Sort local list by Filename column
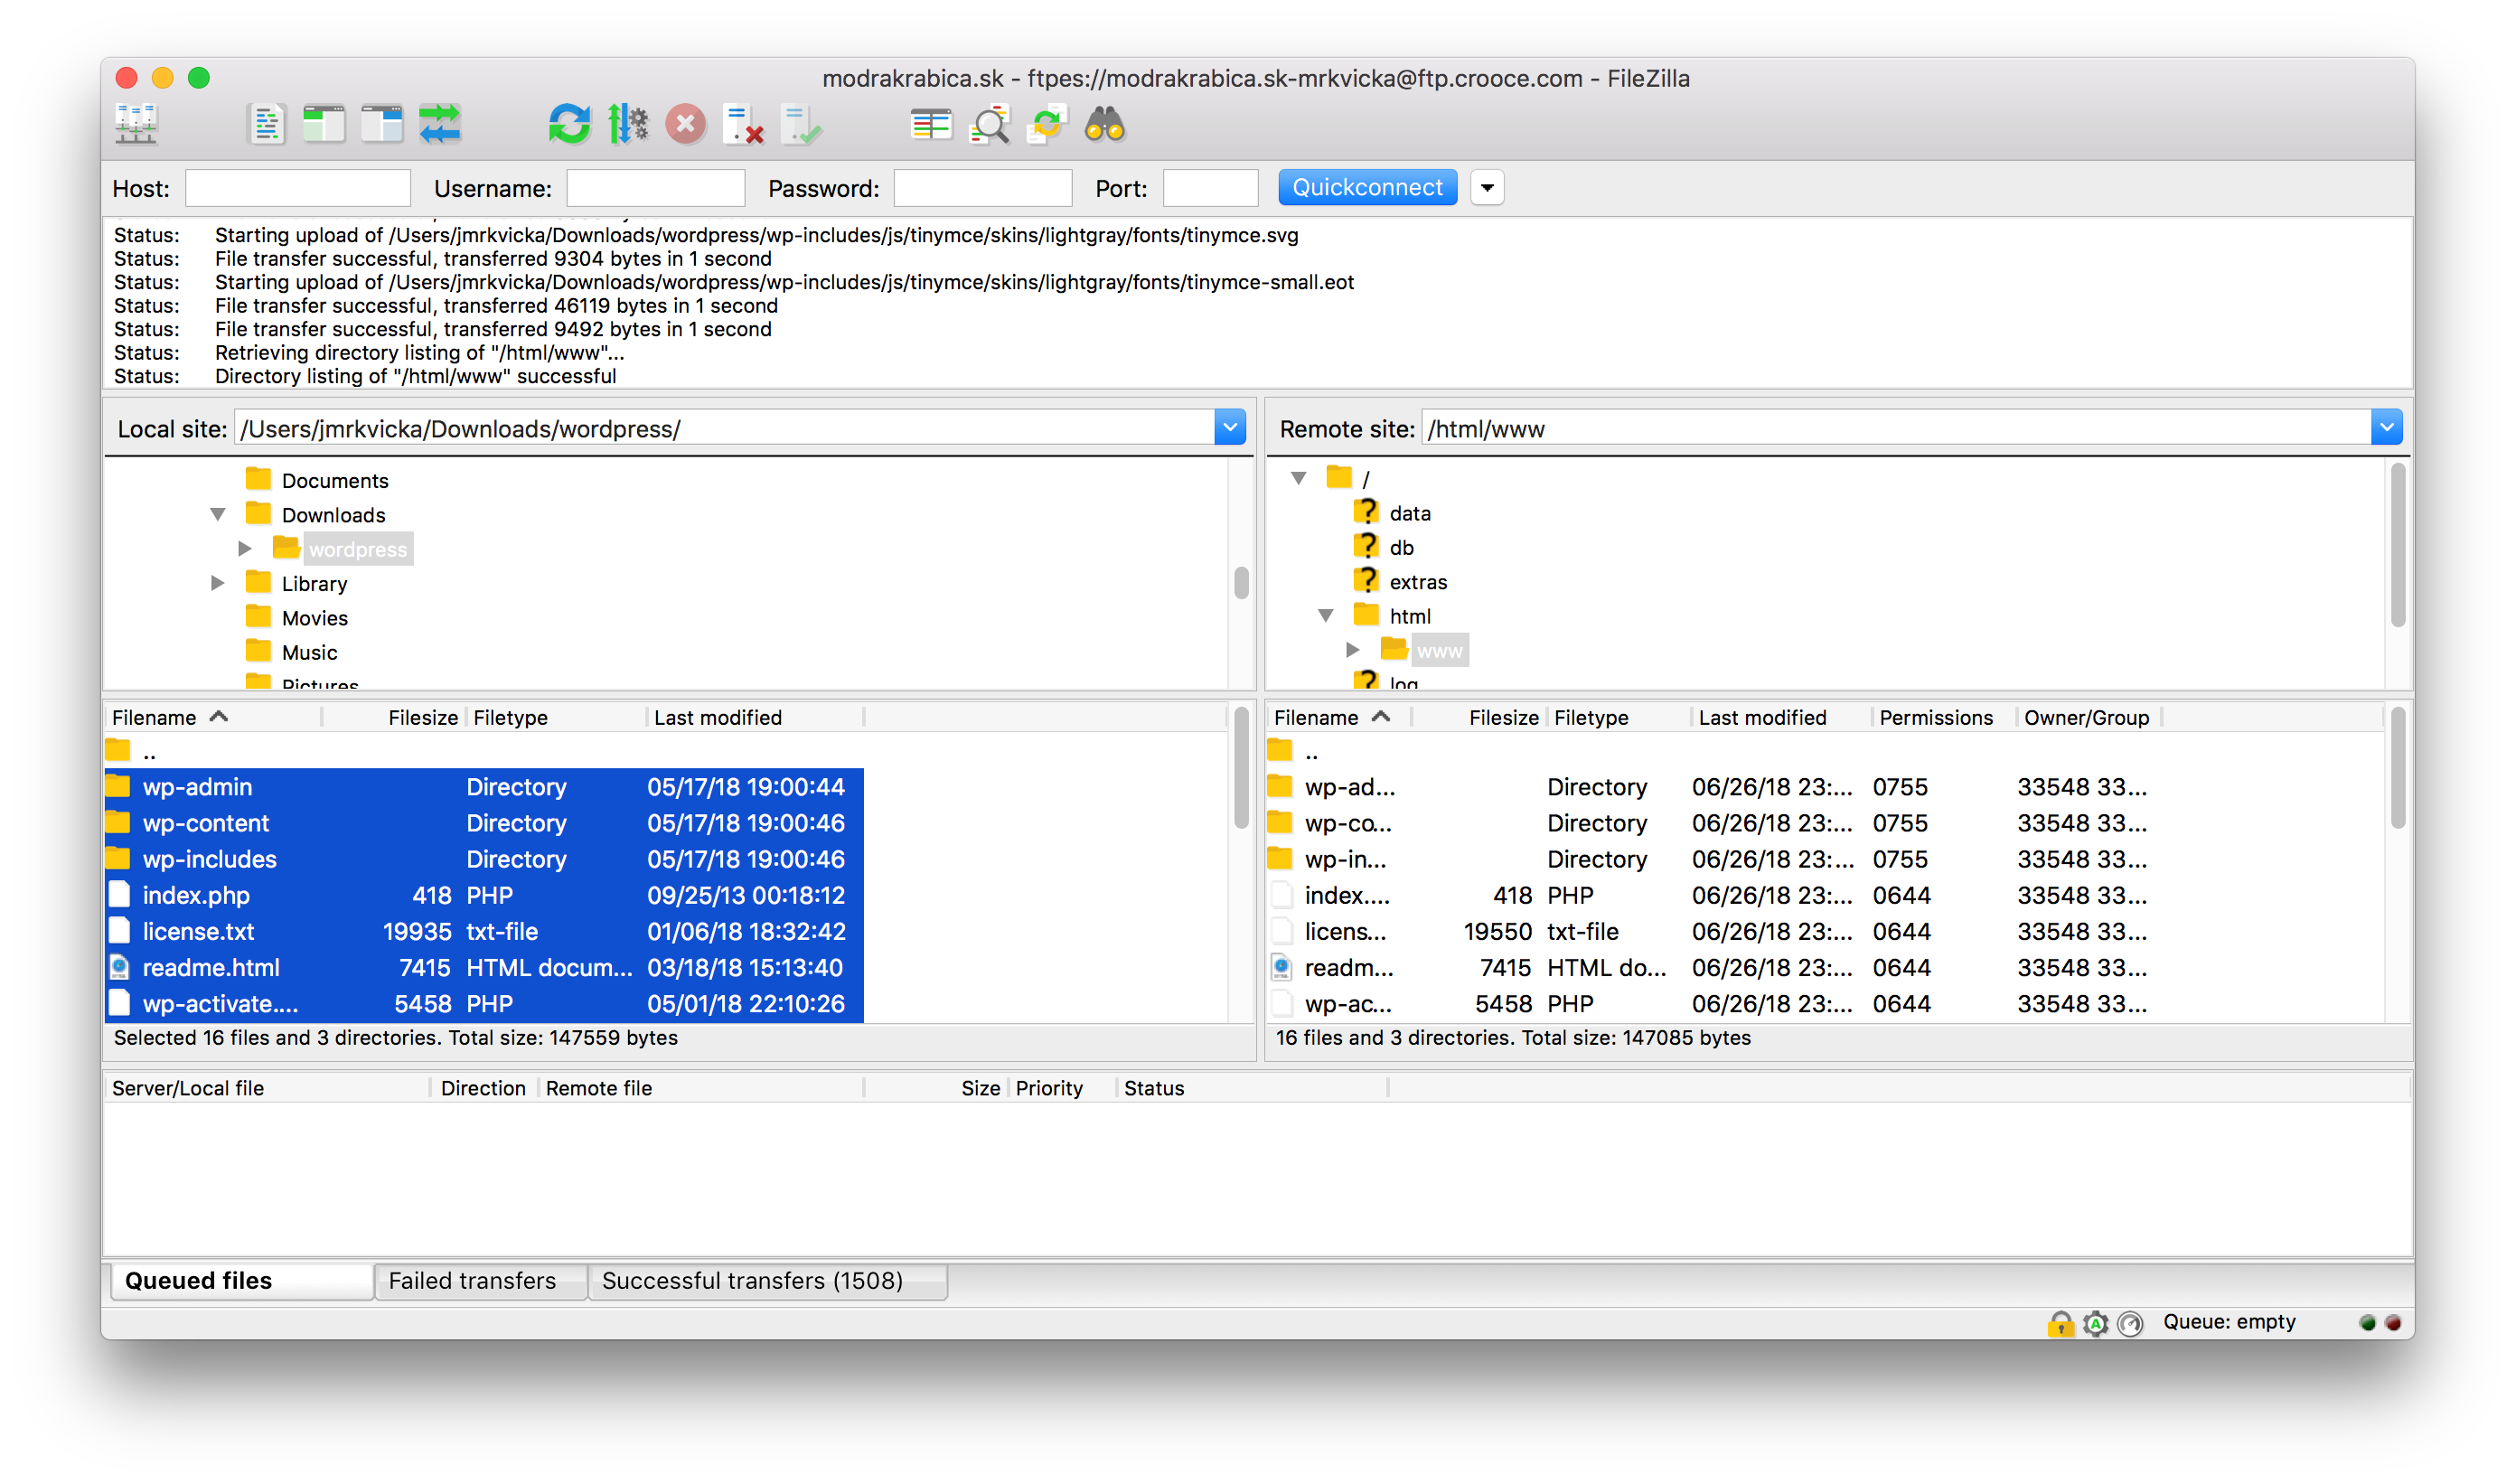2516x1484 pixels. coord(212,717)
